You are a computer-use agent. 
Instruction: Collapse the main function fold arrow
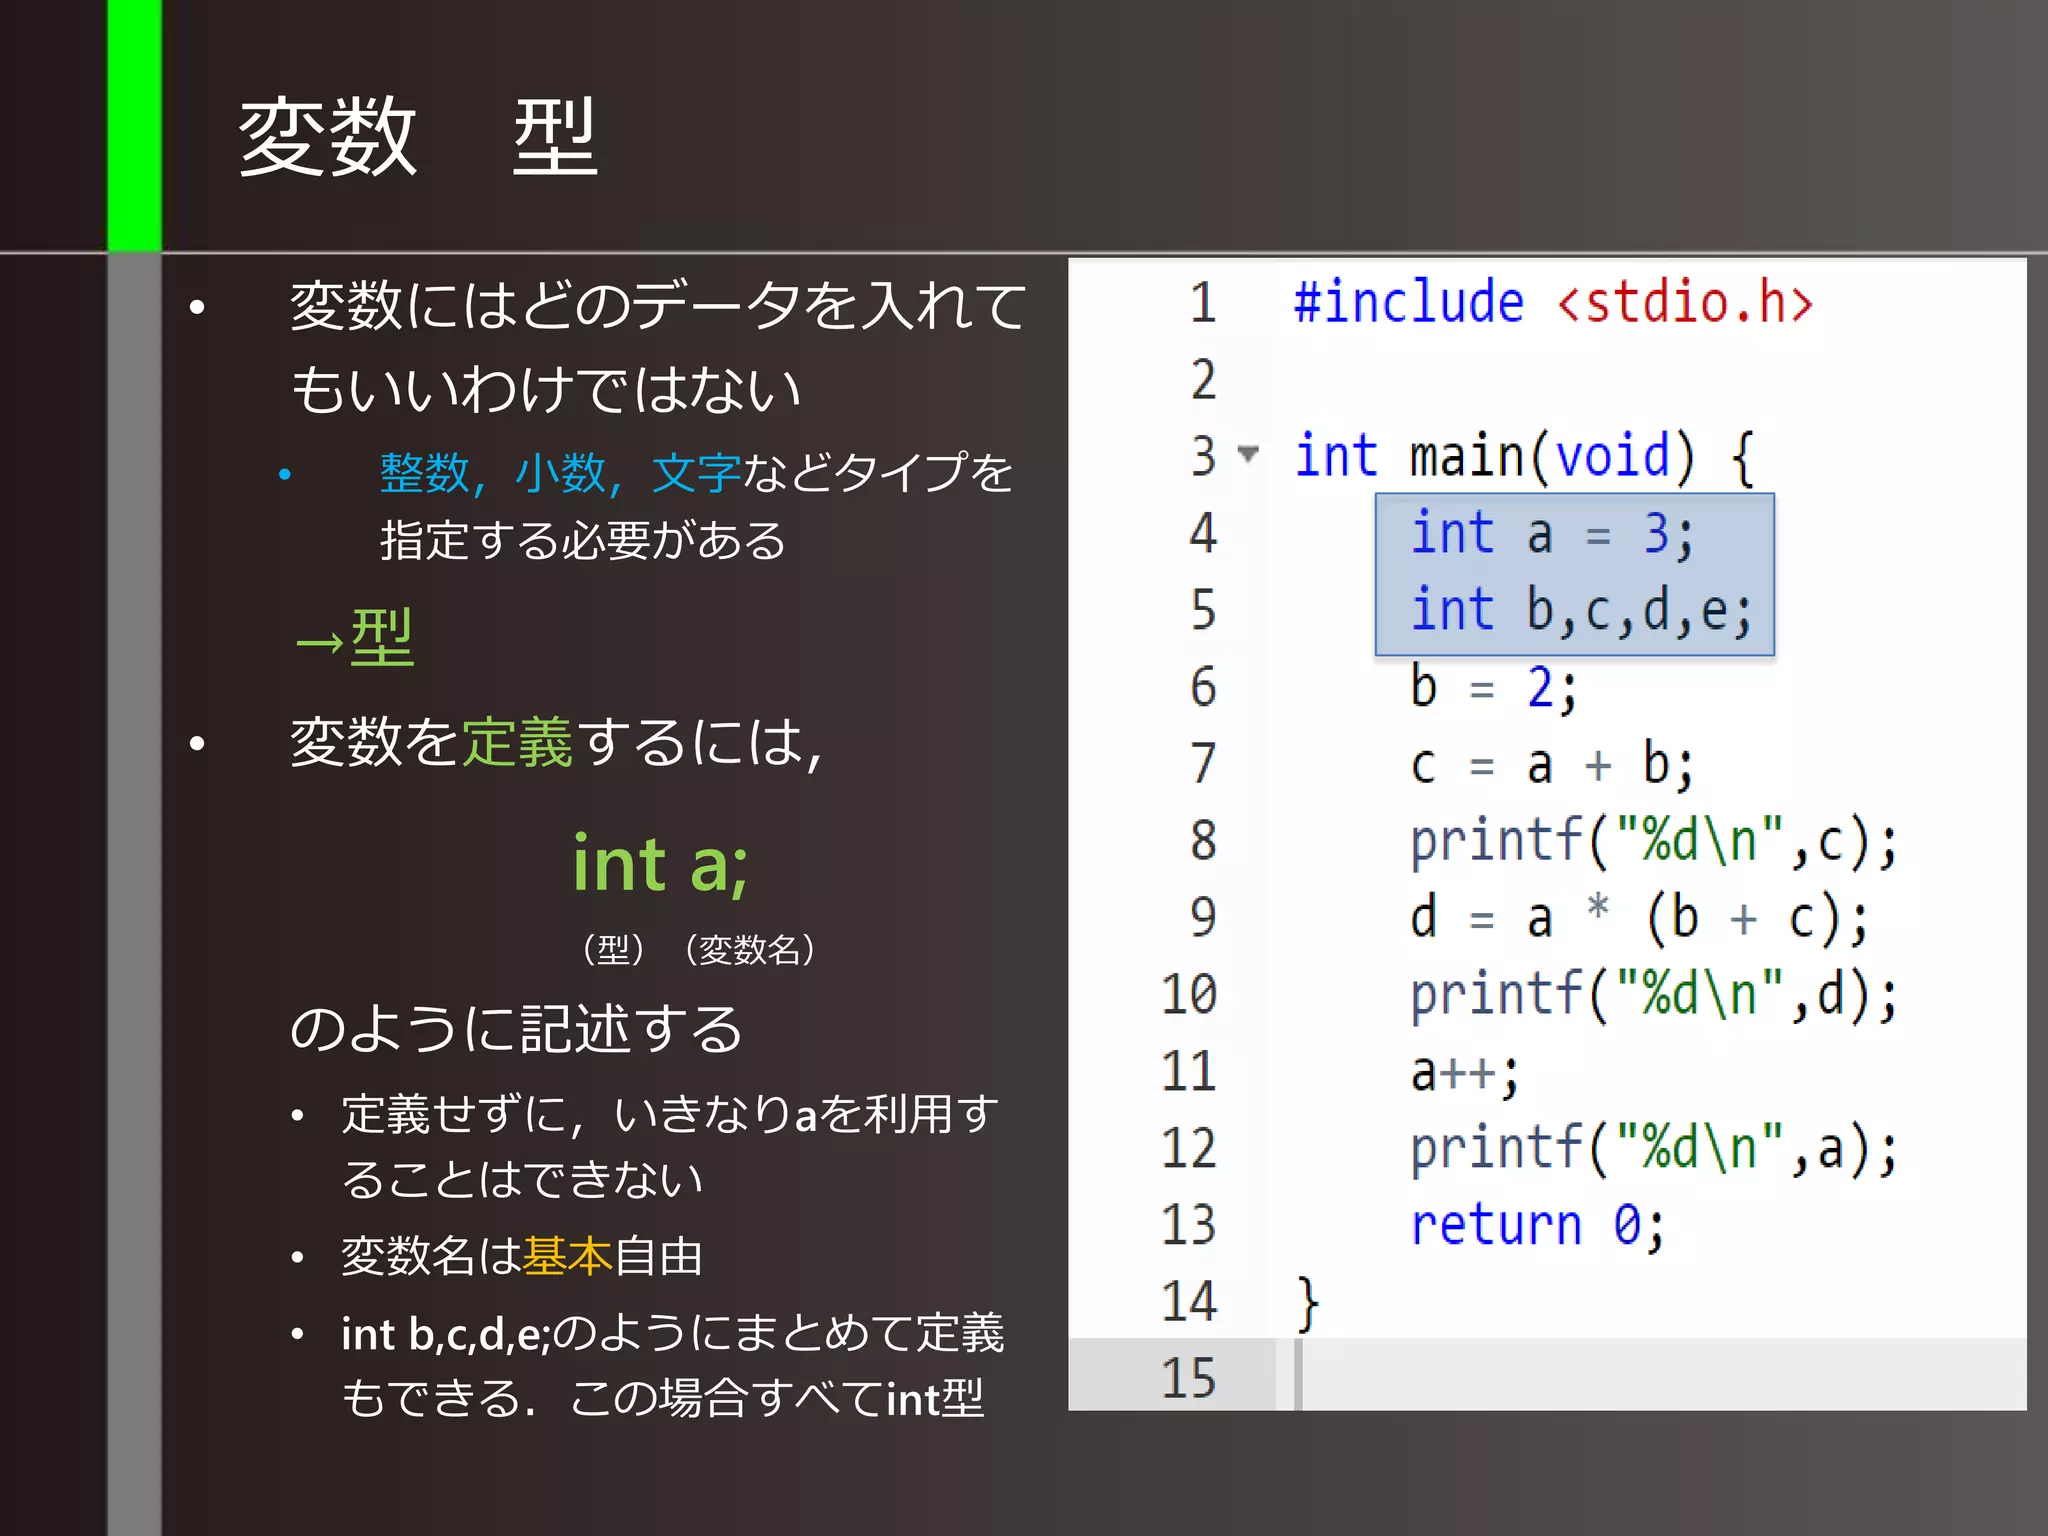[1247, 454]
